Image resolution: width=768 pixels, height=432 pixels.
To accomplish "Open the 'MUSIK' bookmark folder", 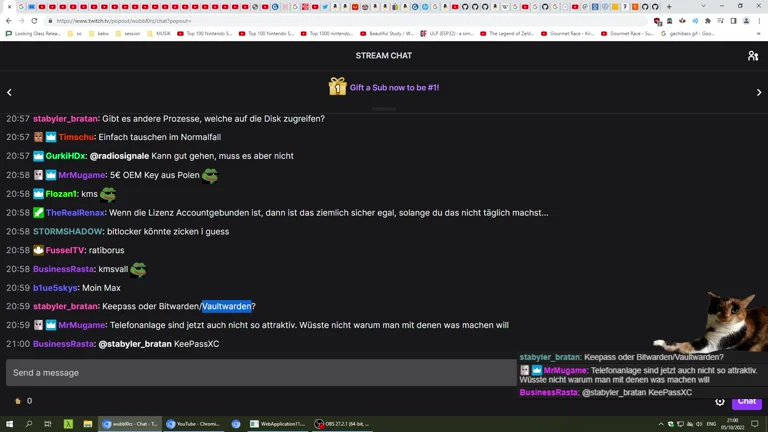I will (x=159, y=34).
